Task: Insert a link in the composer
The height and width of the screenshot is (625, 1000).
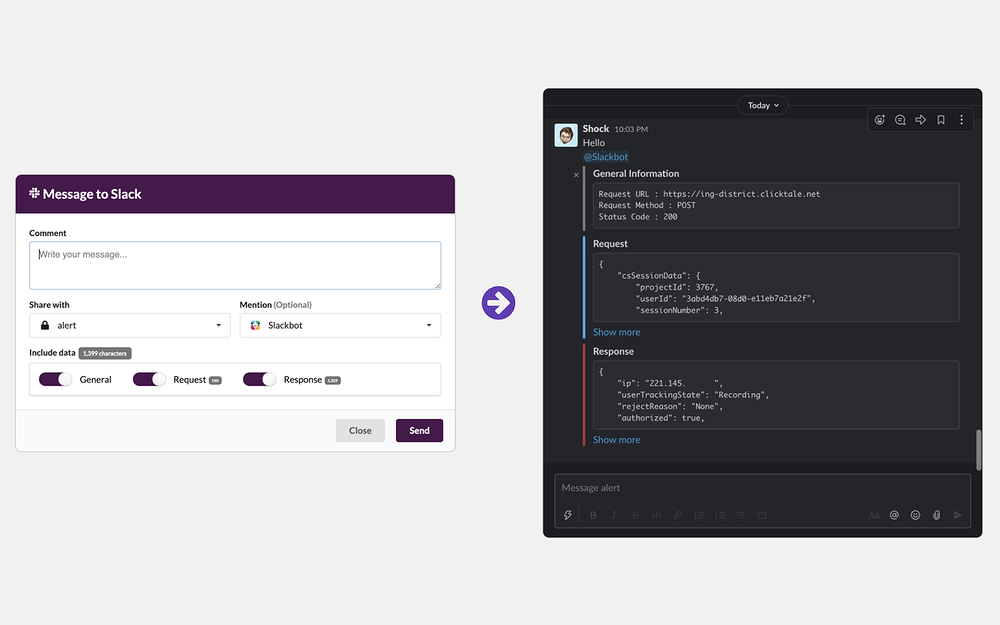Action: 677,515
